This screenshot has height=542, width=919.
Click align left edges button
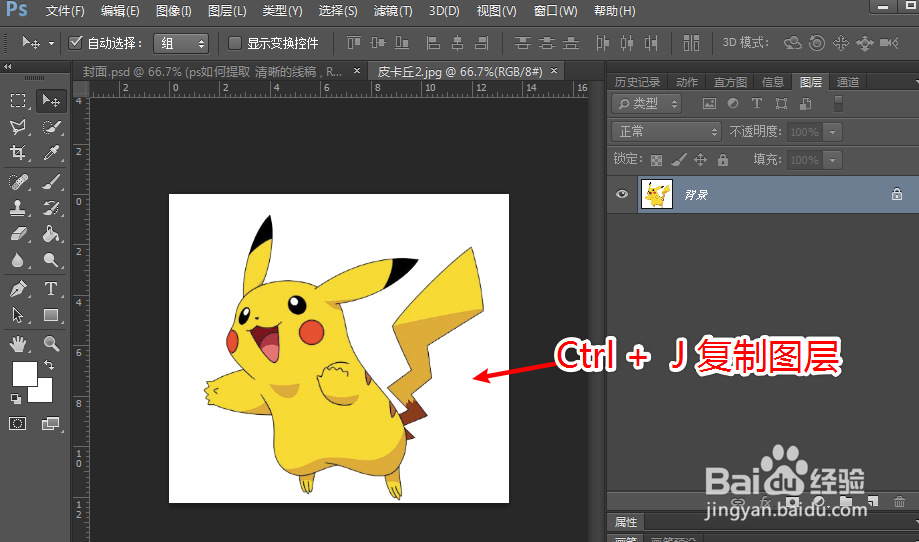433,43
